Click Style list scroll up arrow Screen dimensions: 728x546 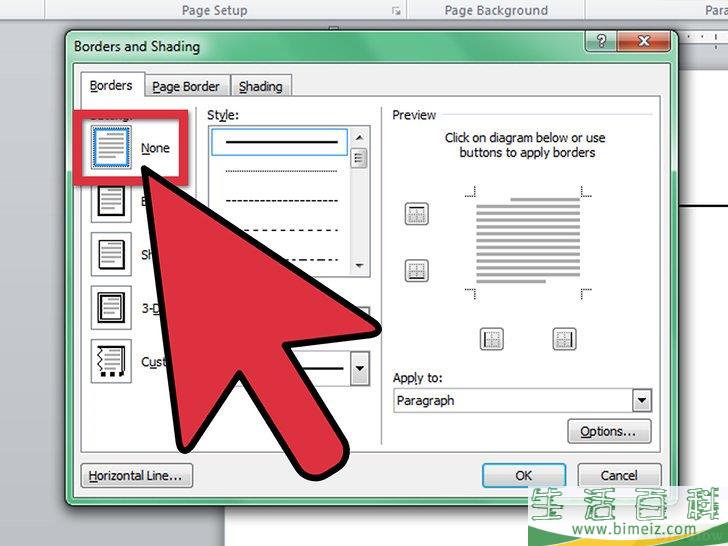pos(359,137)
